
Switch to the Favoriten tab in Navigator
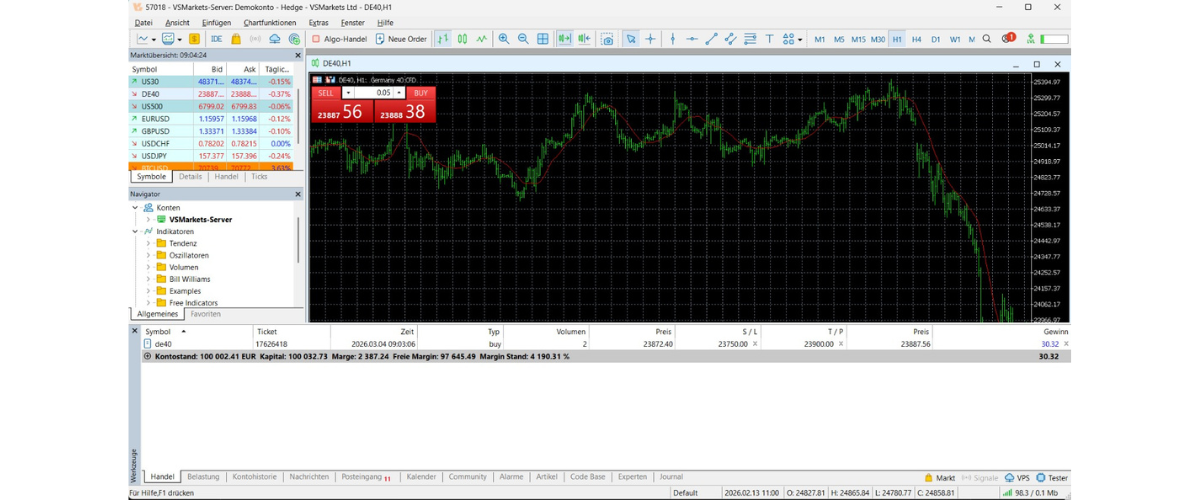click(x=206, y=313)
